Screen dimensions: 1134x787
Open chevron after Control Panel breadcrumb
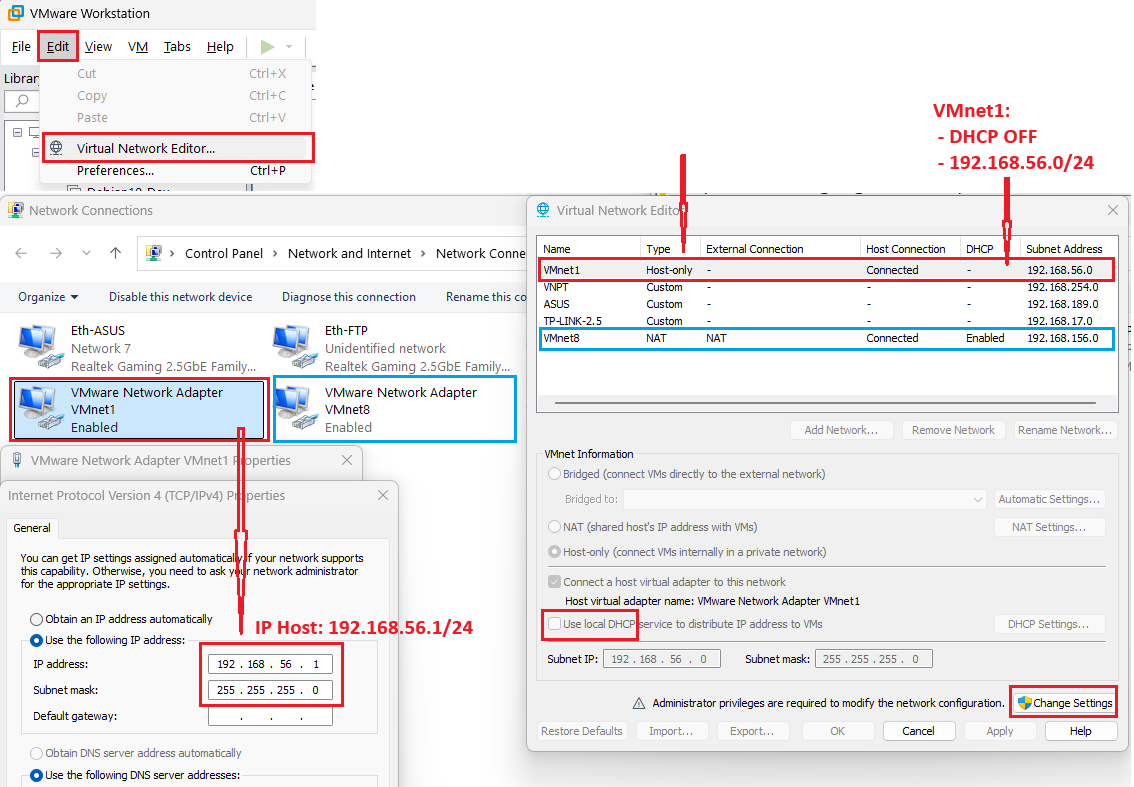(x=276, y=253)
